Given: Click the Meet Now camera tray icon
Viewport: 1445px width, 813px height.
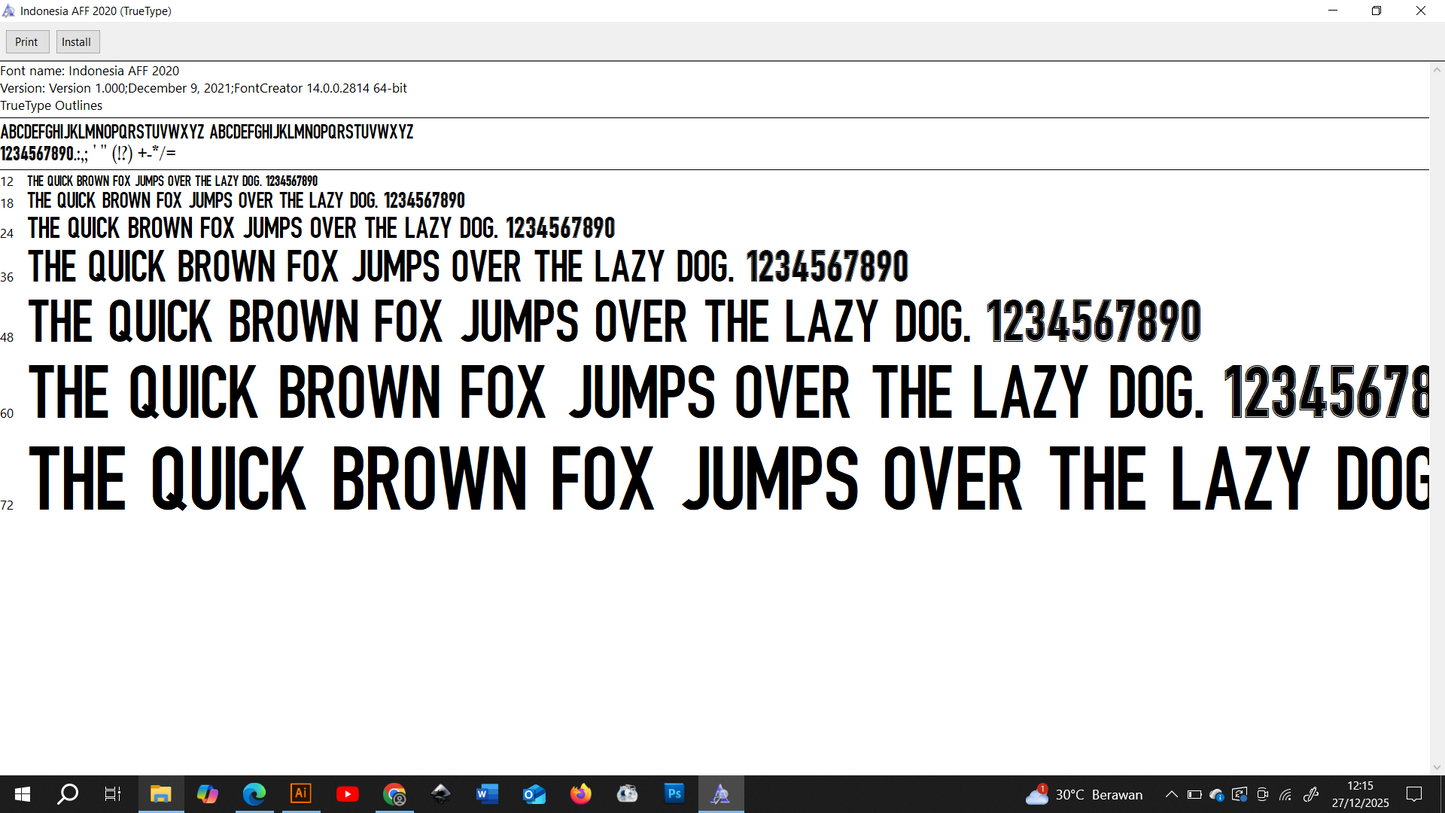Looking at the screenshot, I should (1263, 795).
